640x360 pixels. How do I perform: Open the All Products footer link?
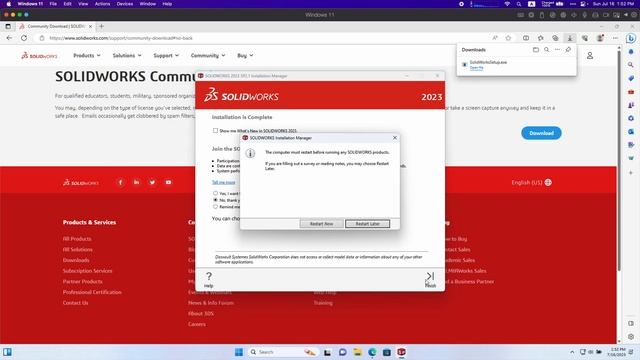coord(77,239)
